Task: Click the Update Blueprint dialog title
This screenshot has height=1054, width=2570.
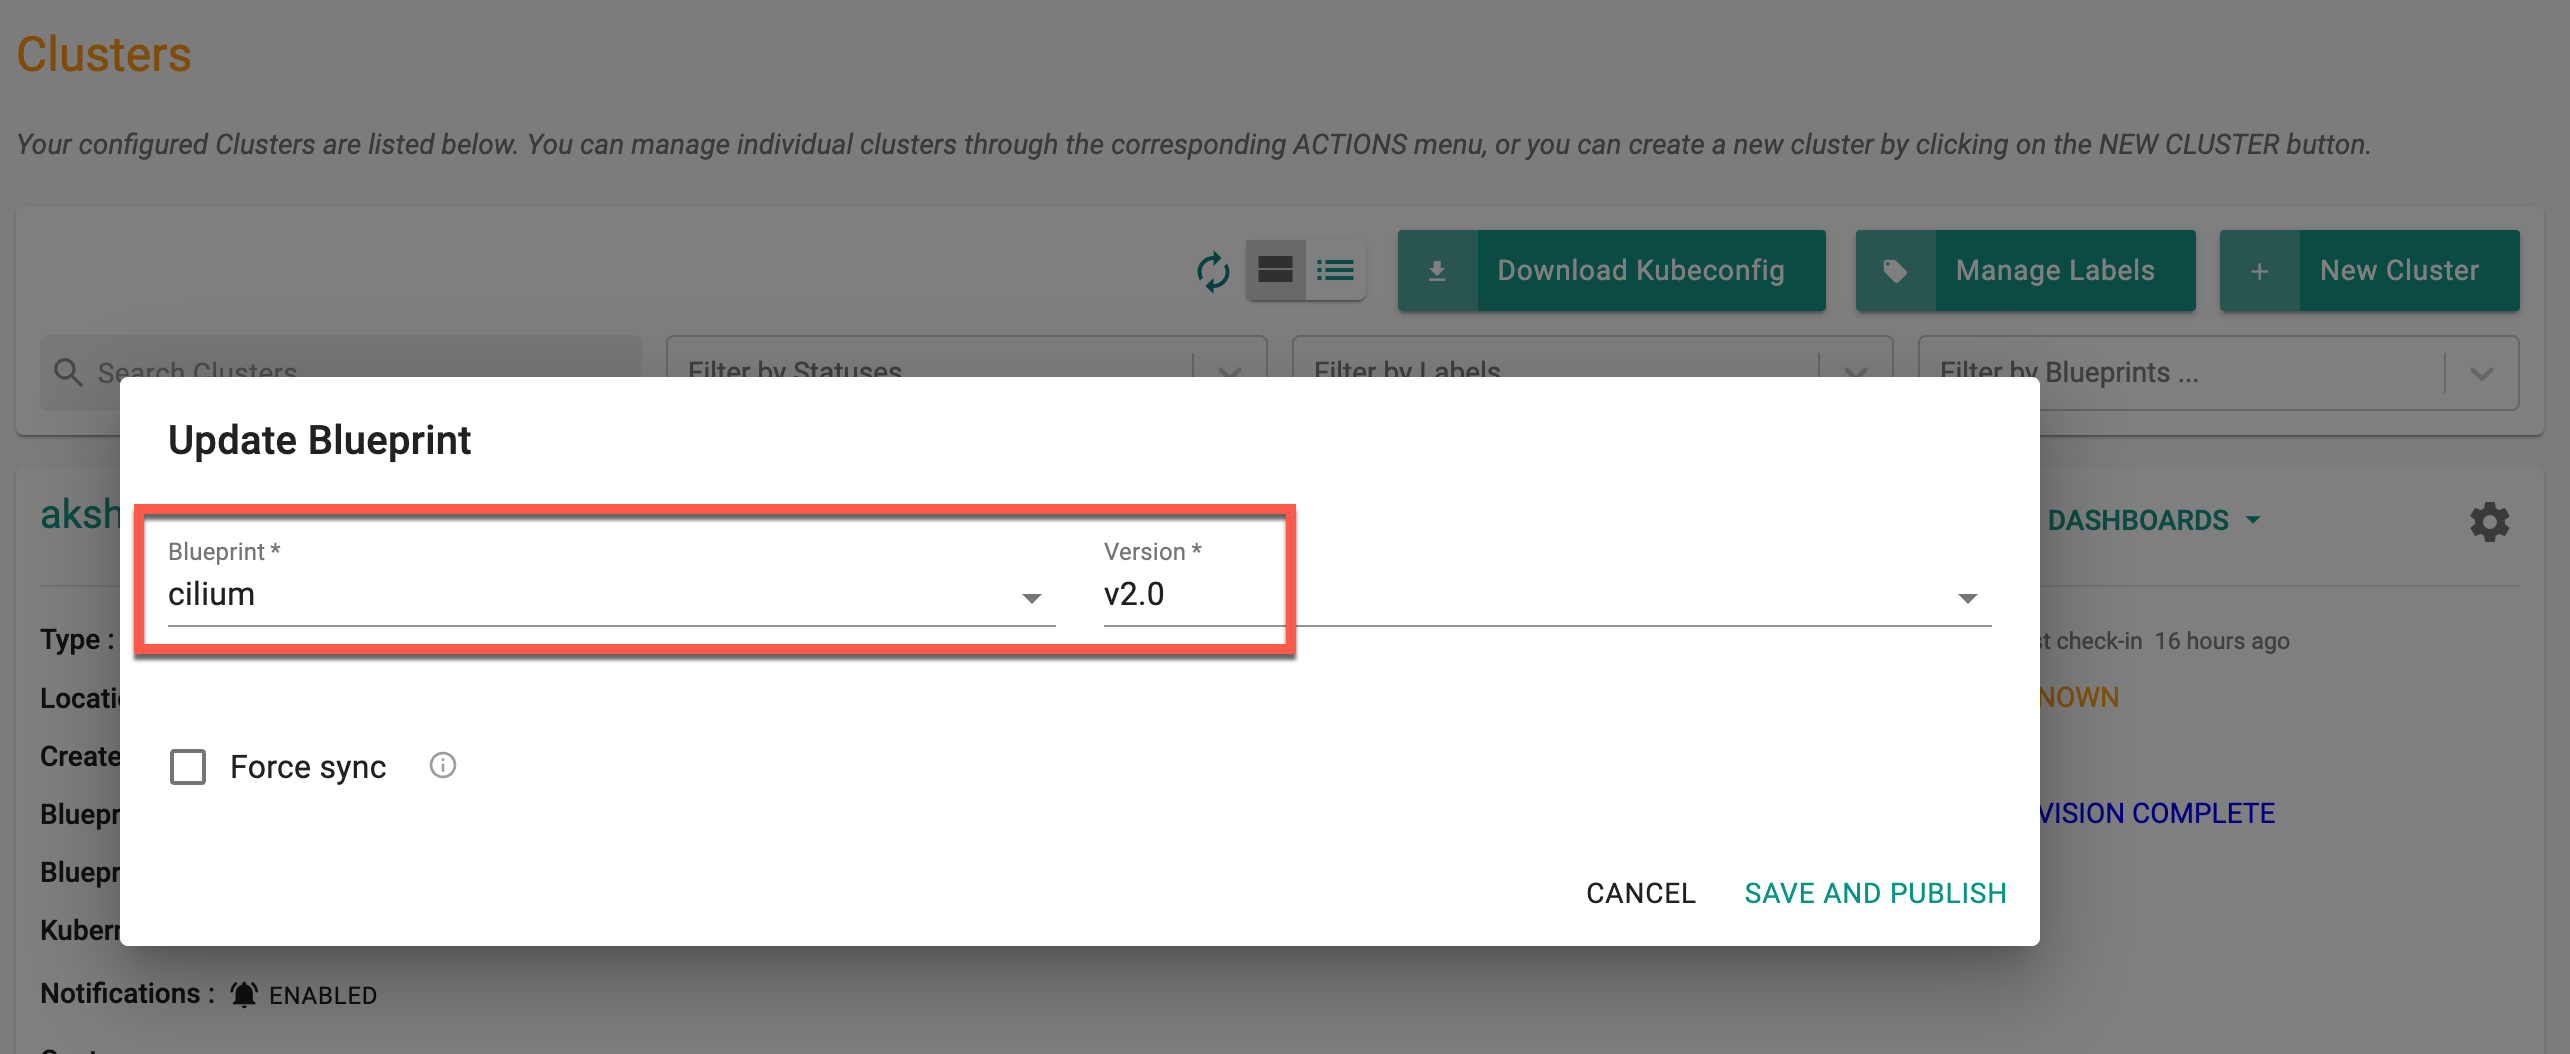Action: click(319, 440)
